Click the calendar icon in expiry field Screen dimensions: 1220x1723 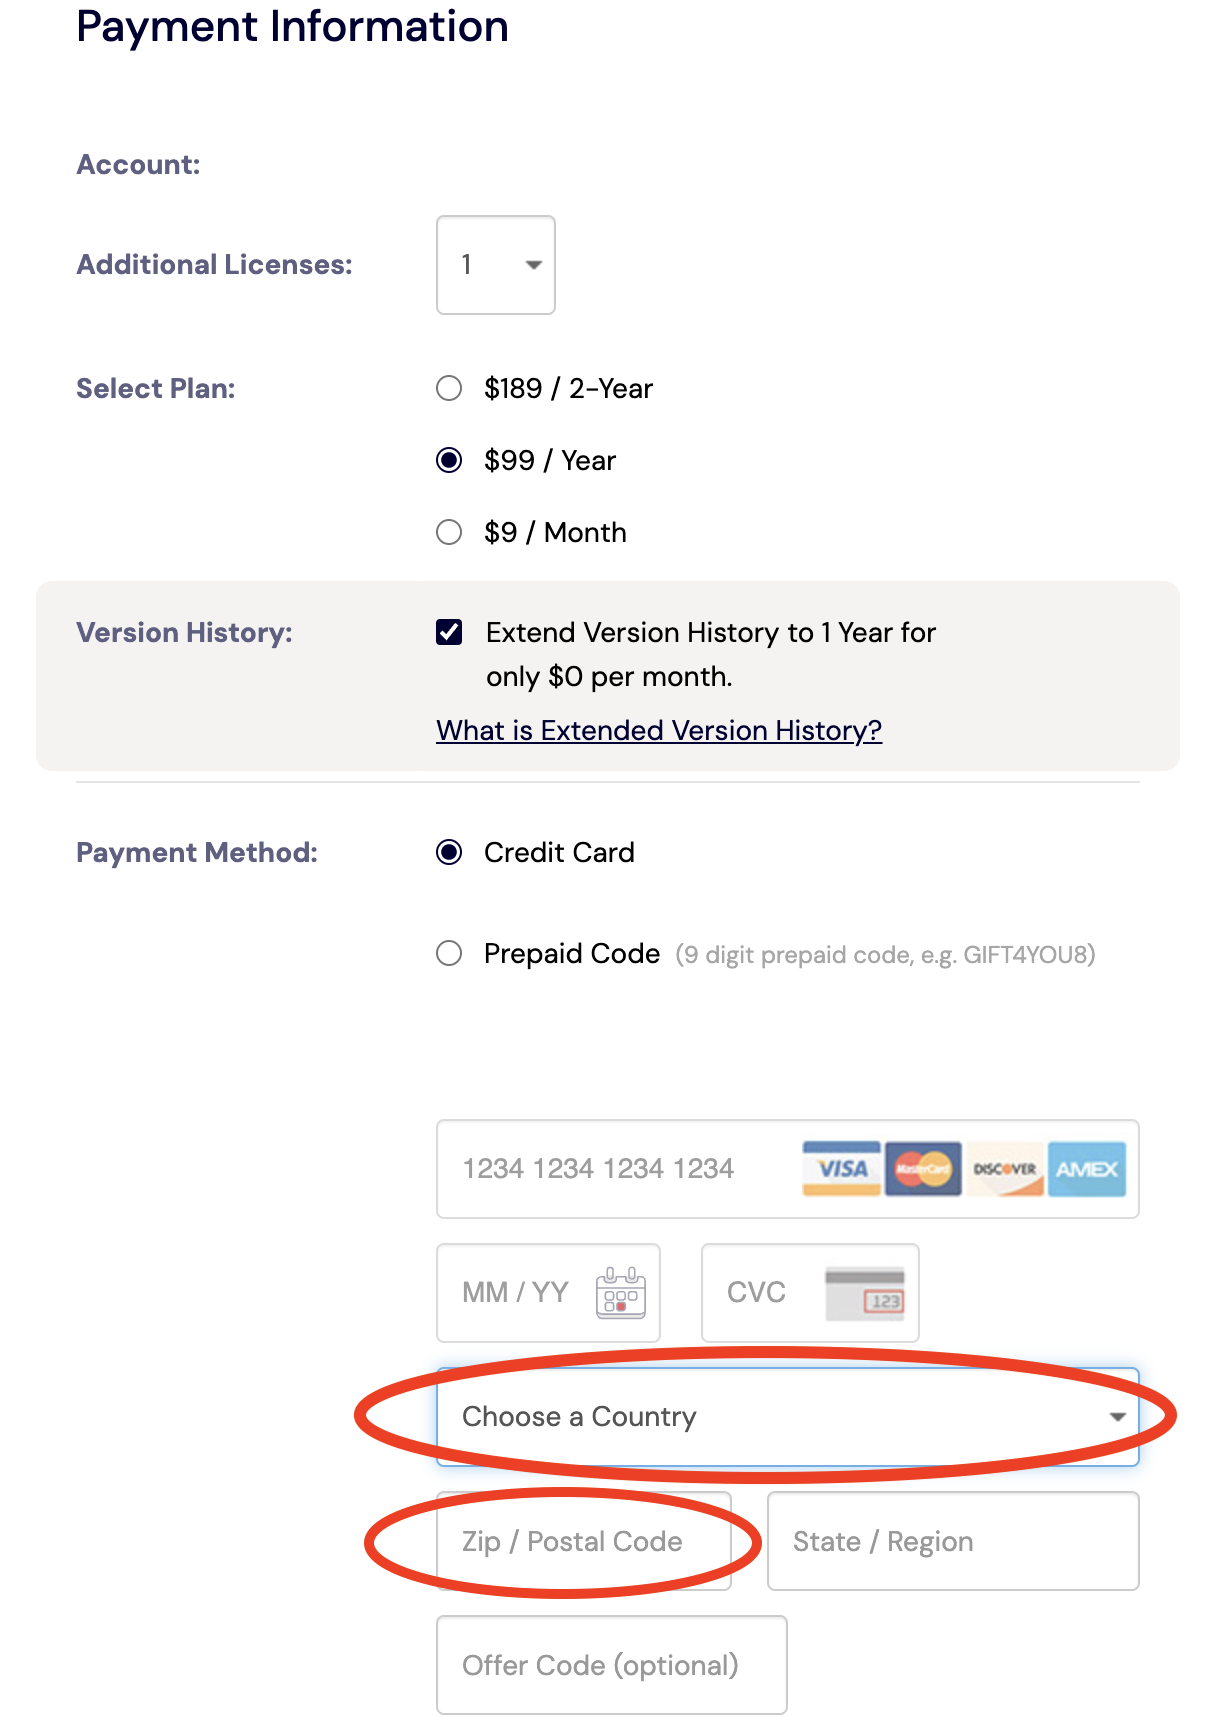click(621, 1293)
